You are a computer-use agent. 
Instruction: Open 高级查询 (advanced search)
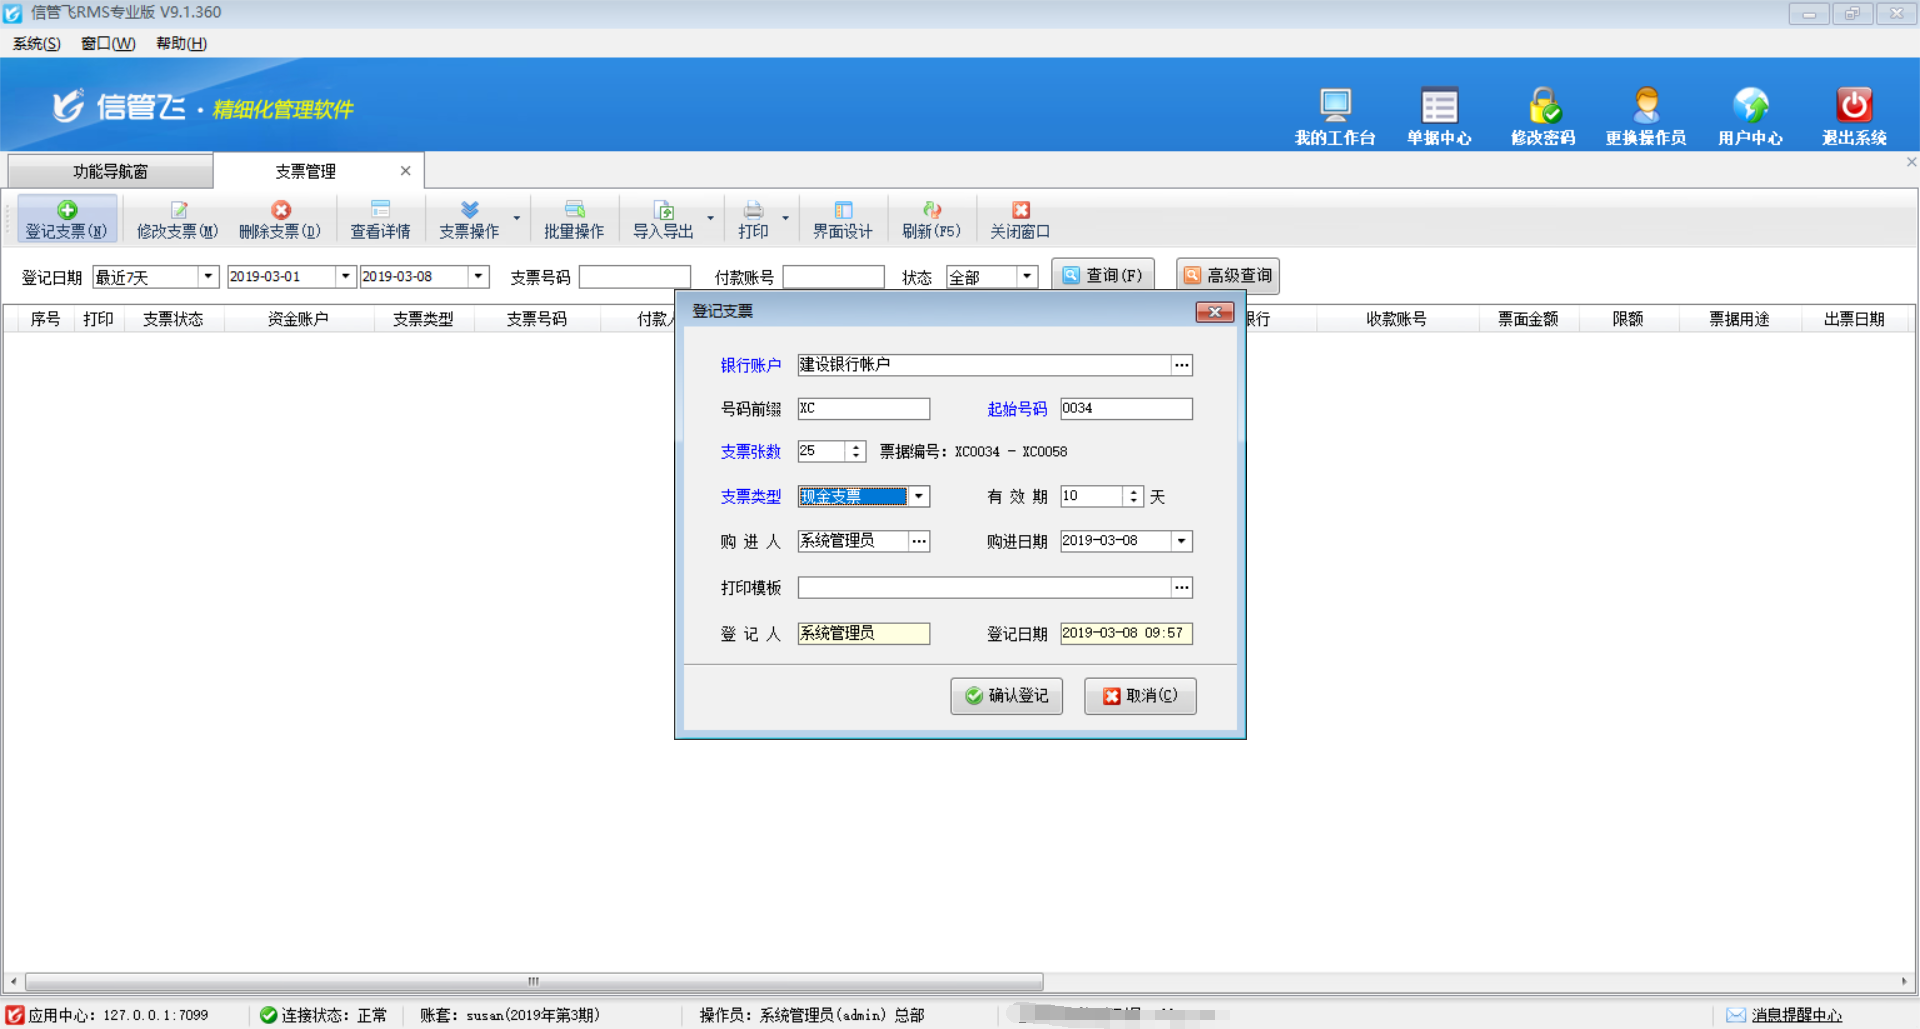click(1227, 276)
